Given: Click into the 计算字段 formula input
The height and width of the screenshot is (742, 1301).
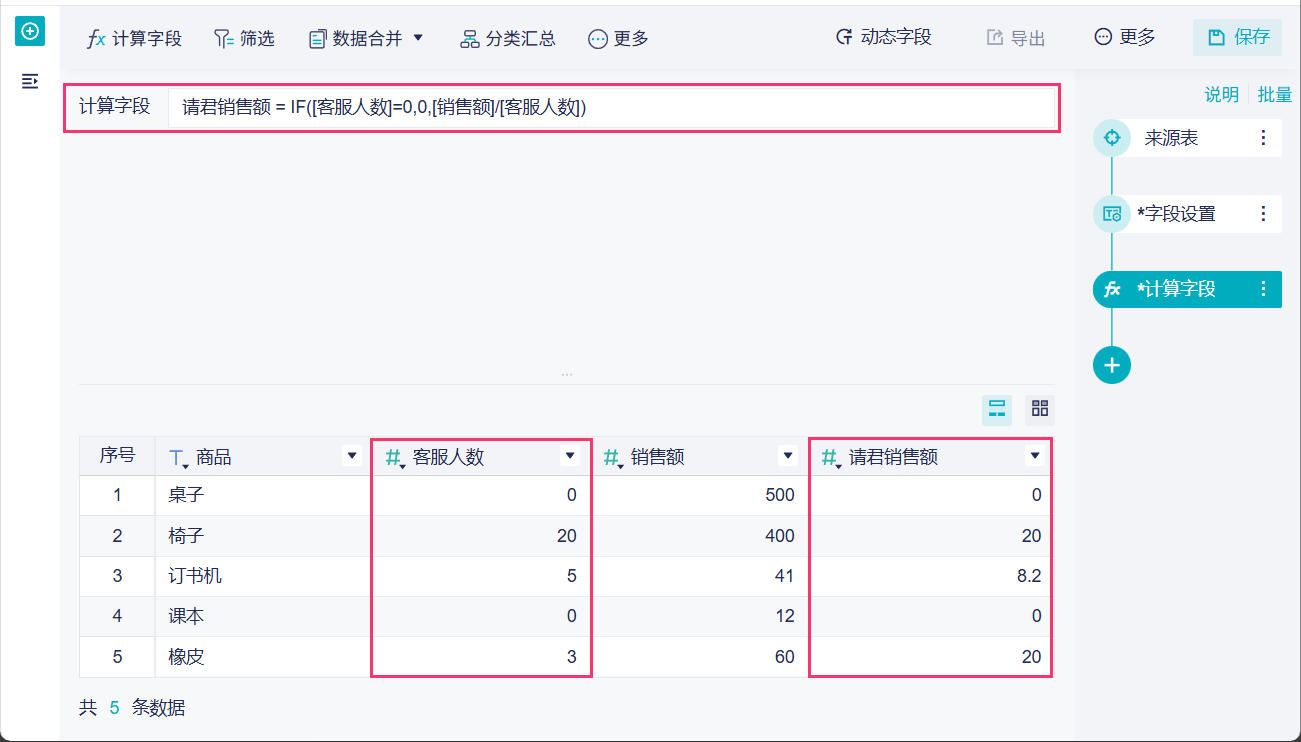Looking at the screenshot, I should point(612,108).
